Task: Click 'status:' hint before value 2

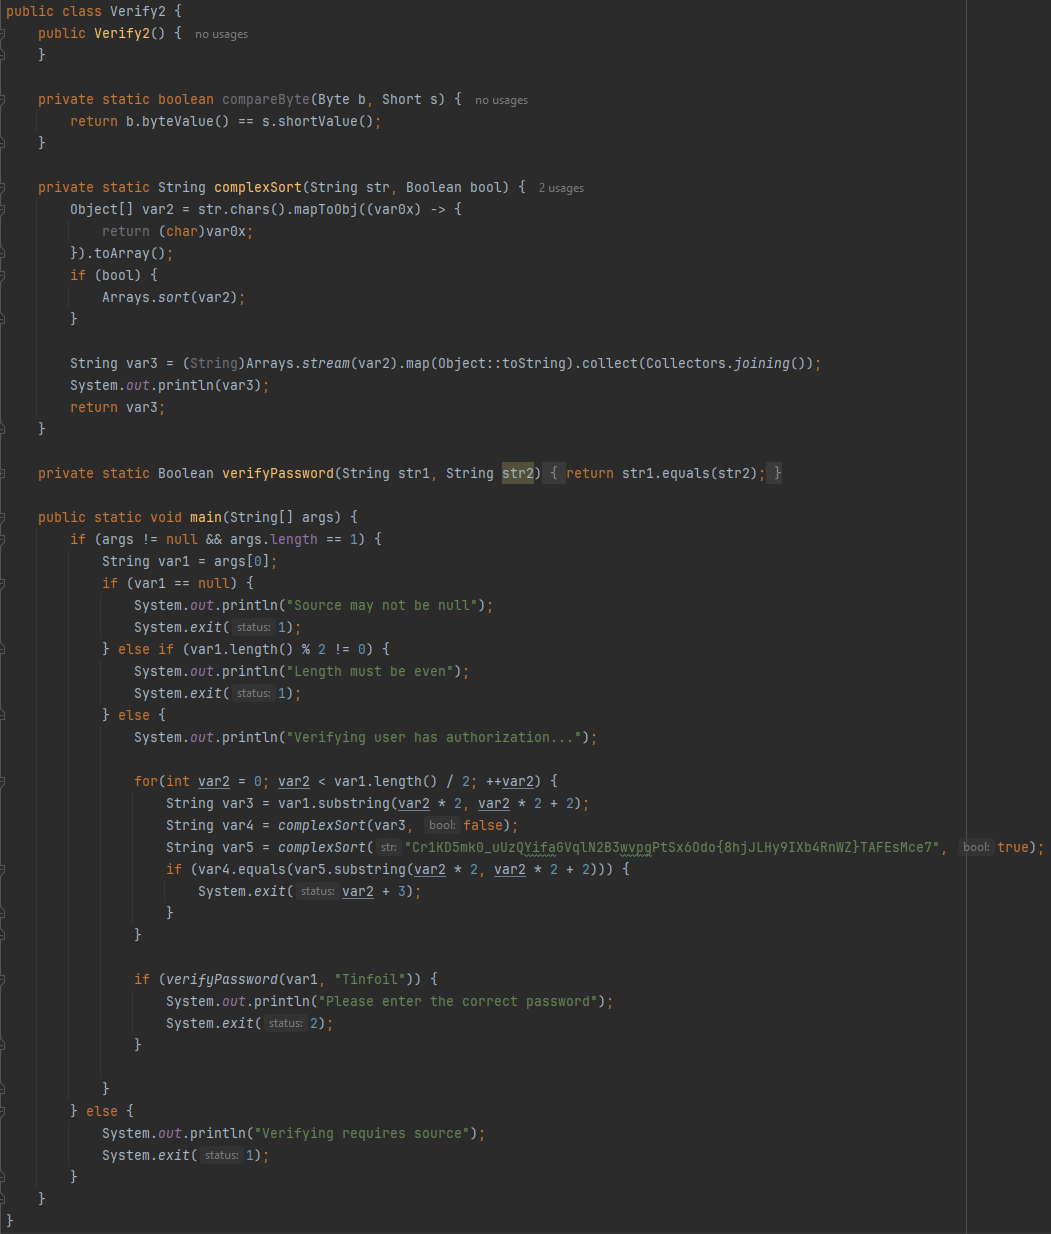Action: pos(285,1024)
